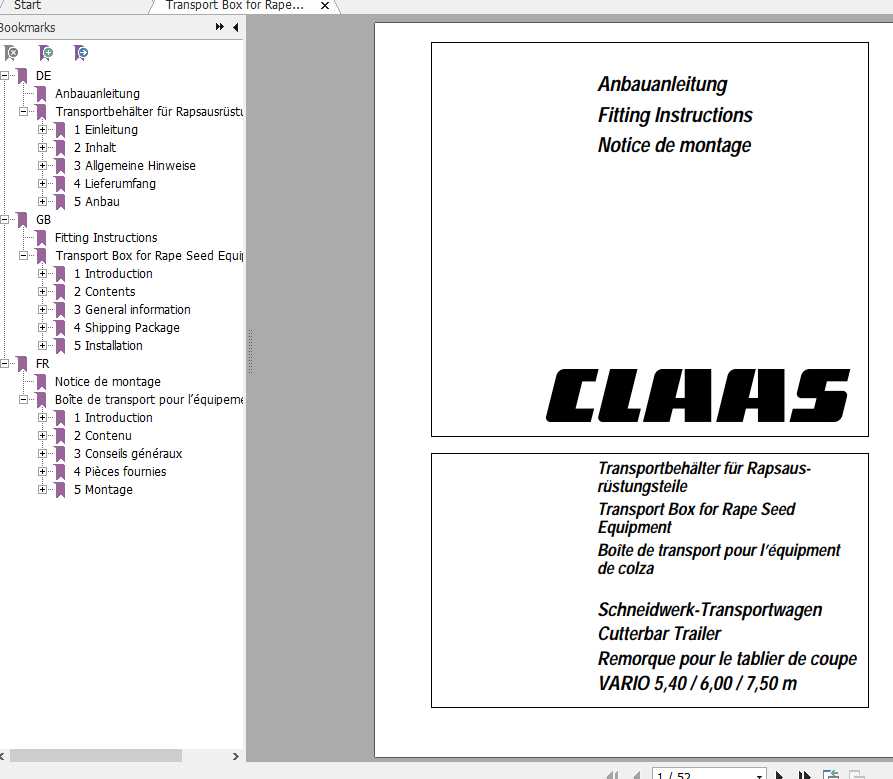Go to 4 Shipping Package bookmark
893x779 pixels.
[126, 327]
